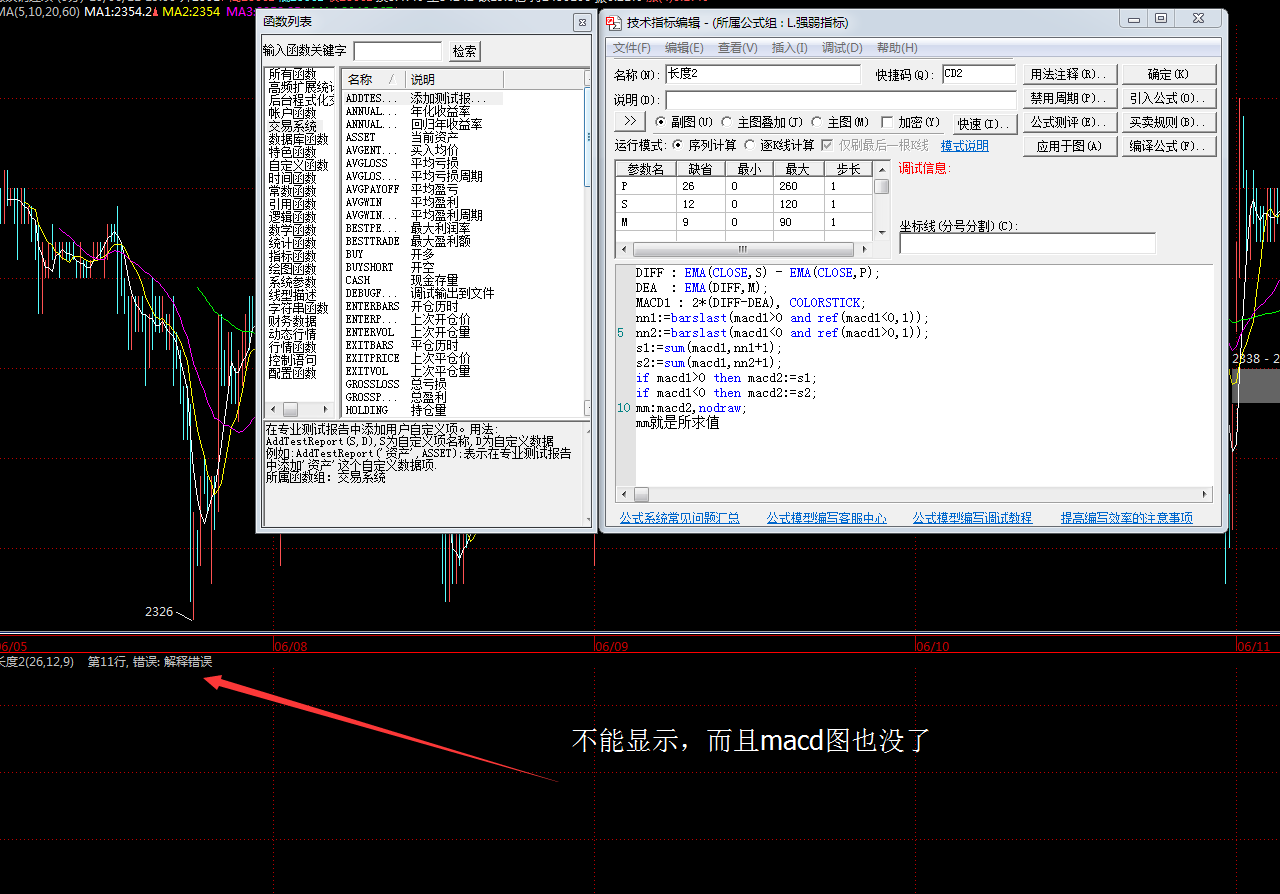The width and height of the screenshot is (1280, 894).
Task: Click the 名称 input field
Action: click(762, 74)
